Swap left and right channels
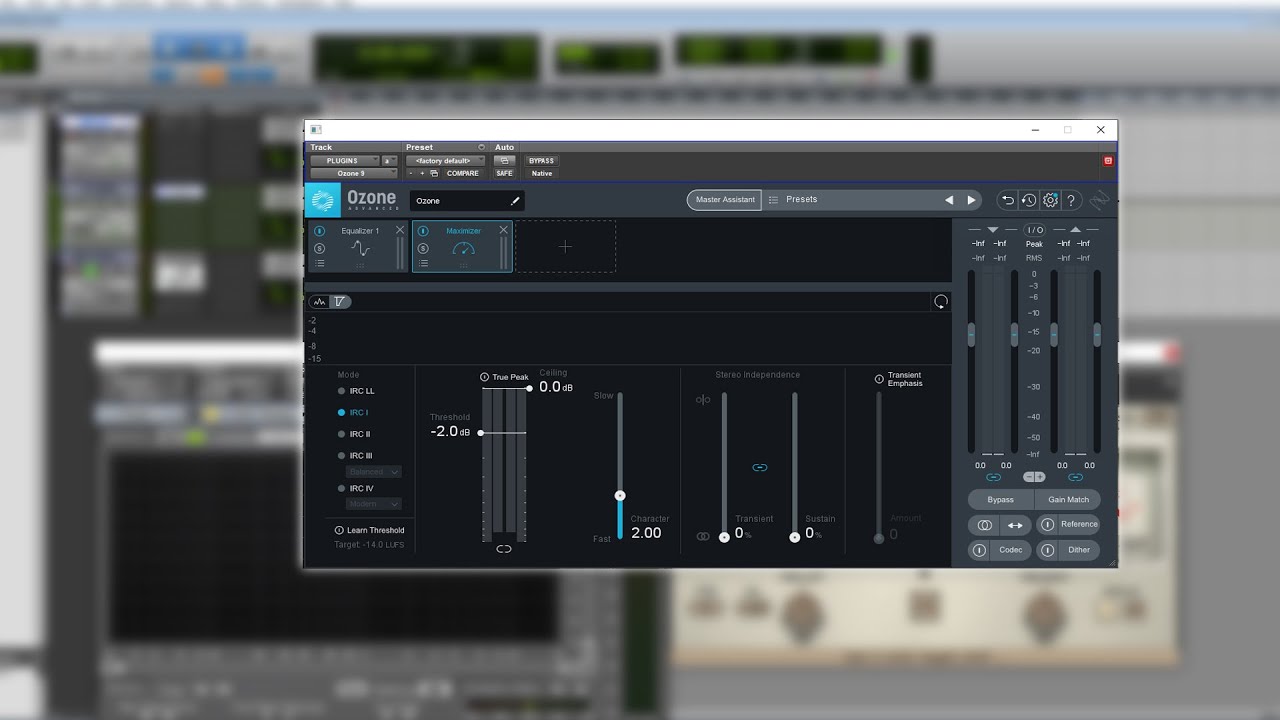The height and width of the screenshot is (720, 1280). 1015,524
